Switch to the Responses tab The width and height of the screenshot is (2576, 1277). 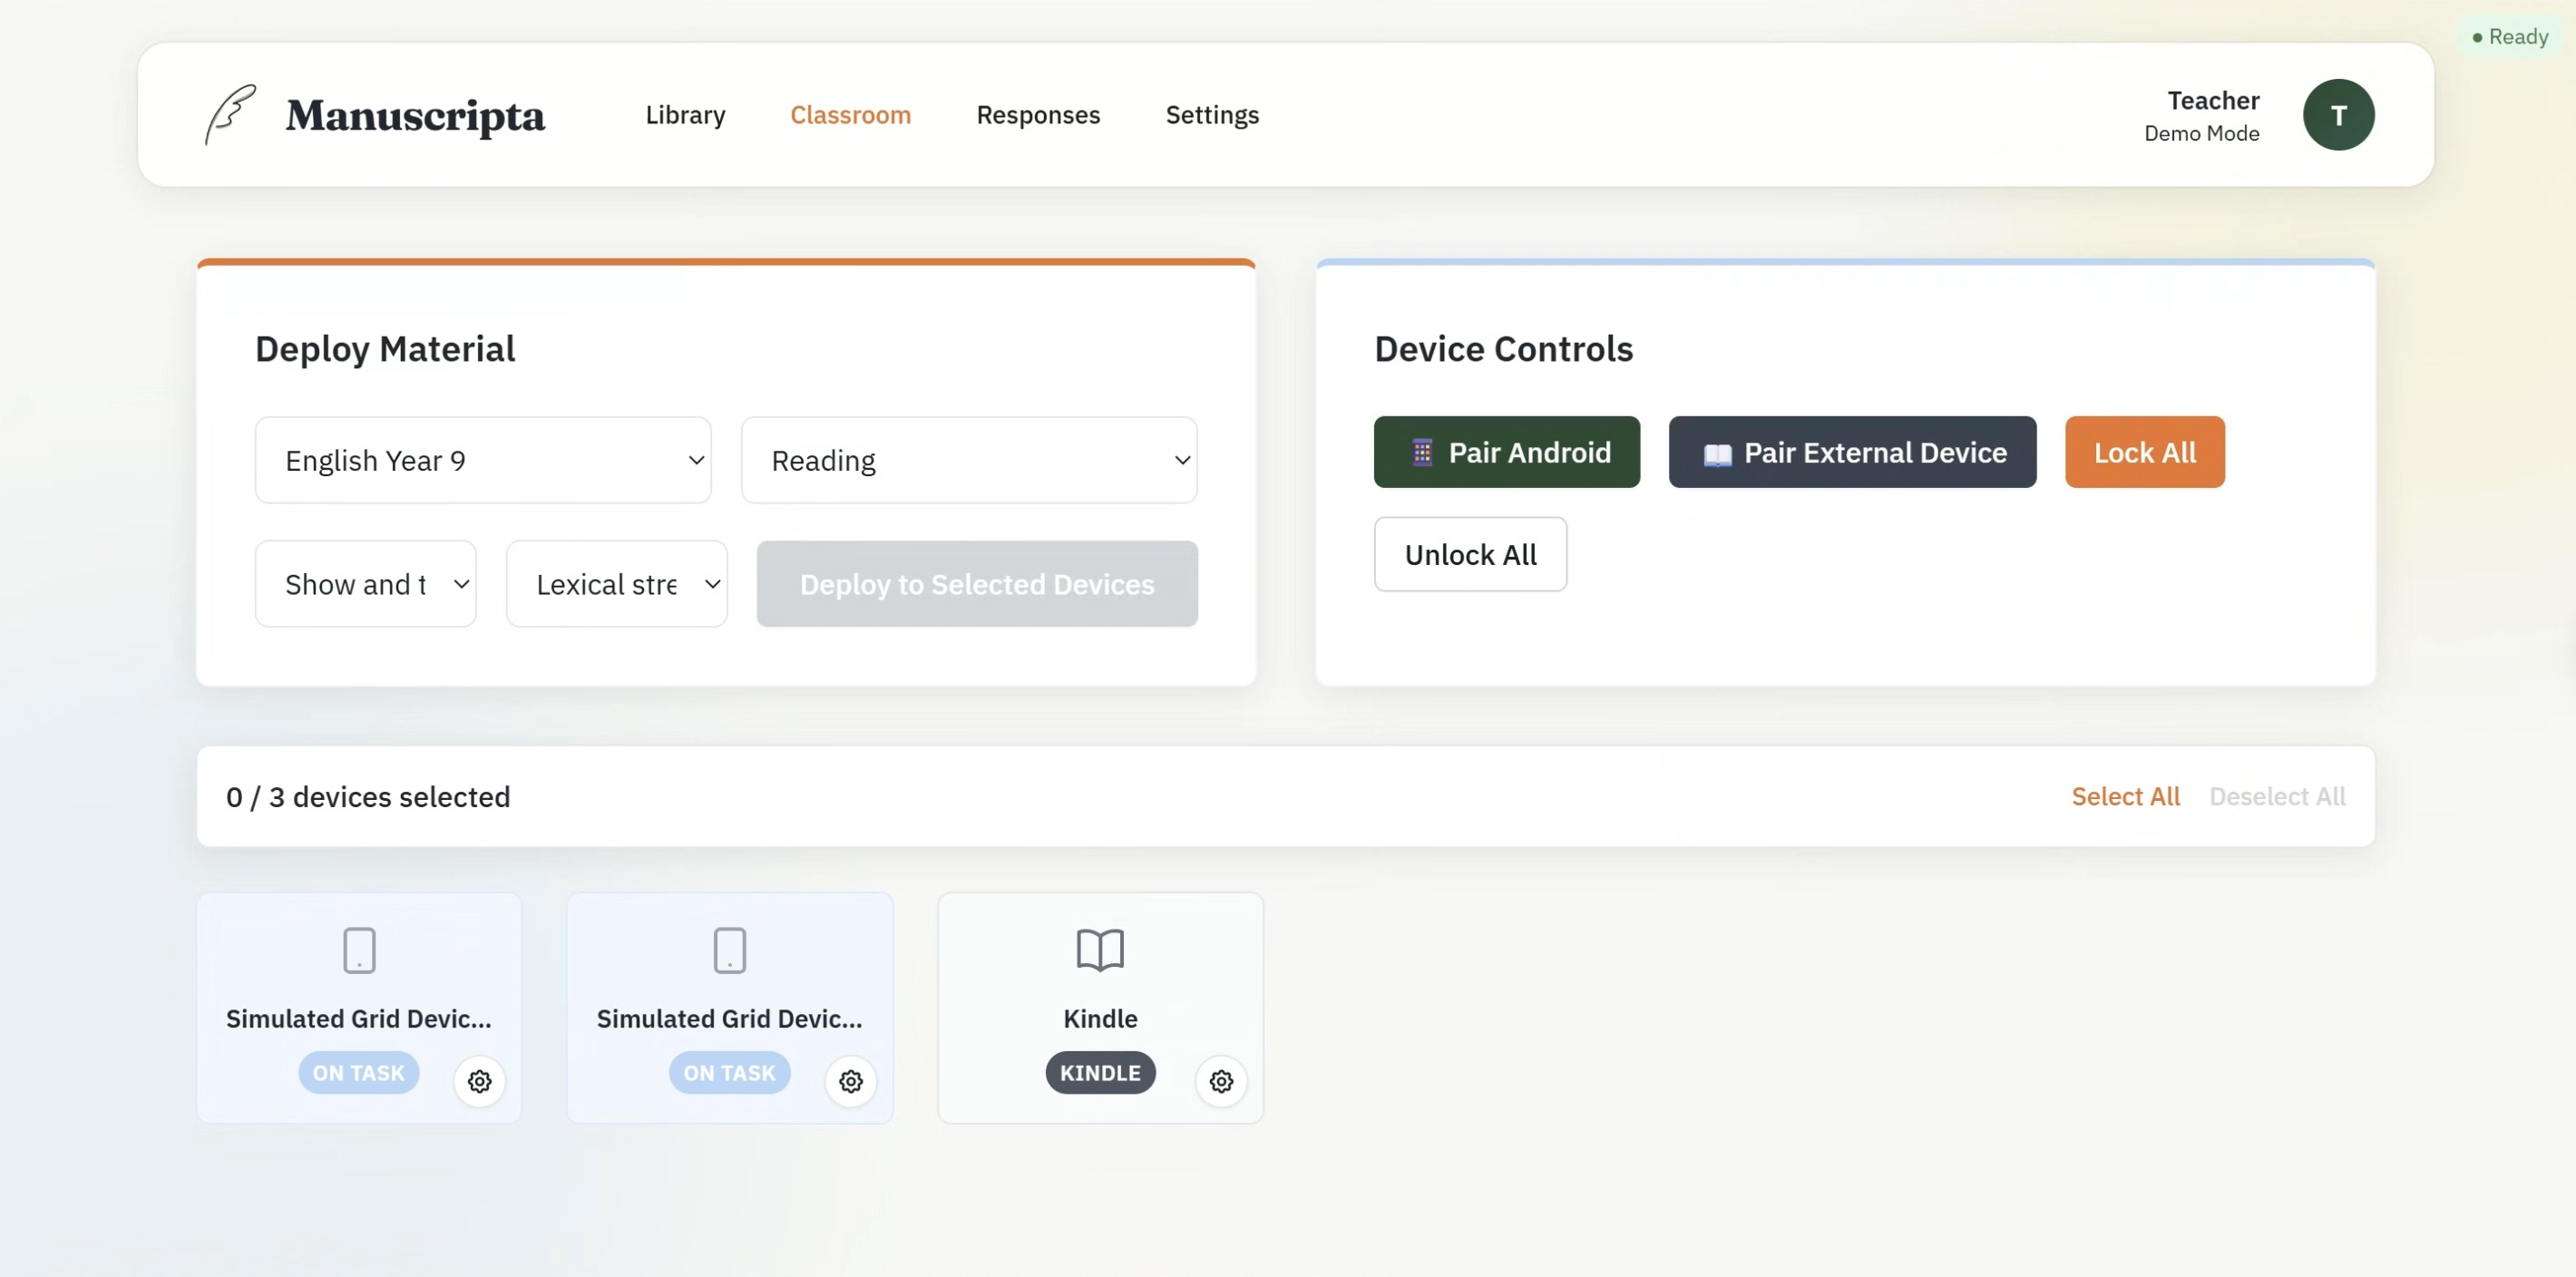point(1038,115)
